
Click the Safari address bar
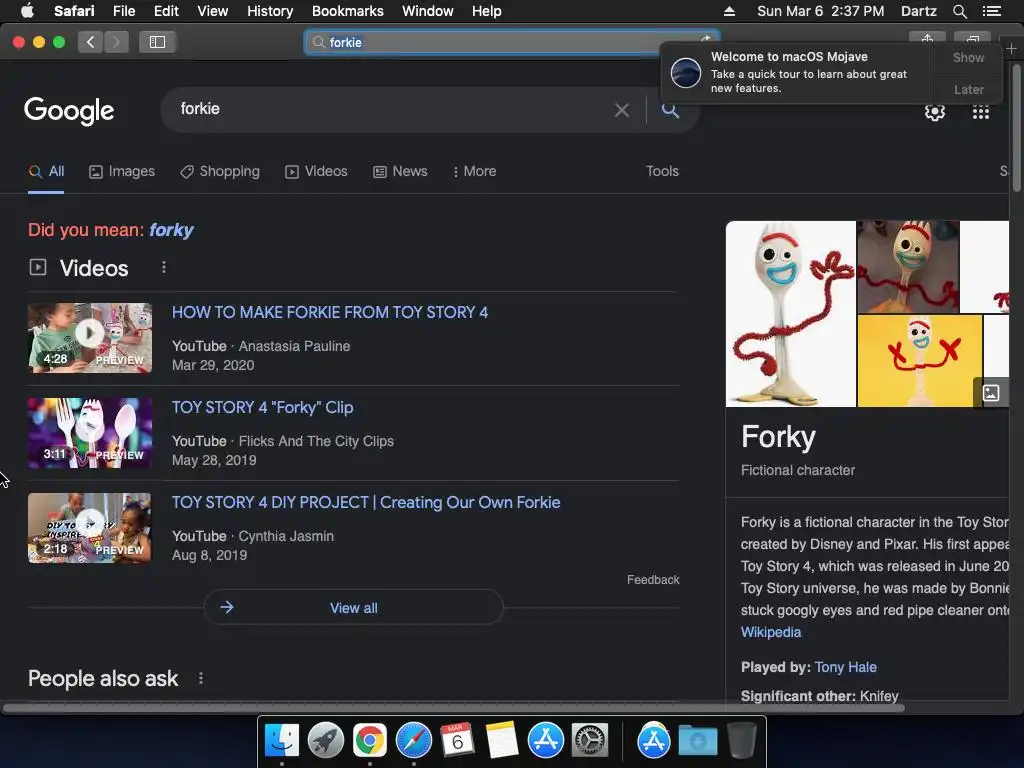pos(511,42)
